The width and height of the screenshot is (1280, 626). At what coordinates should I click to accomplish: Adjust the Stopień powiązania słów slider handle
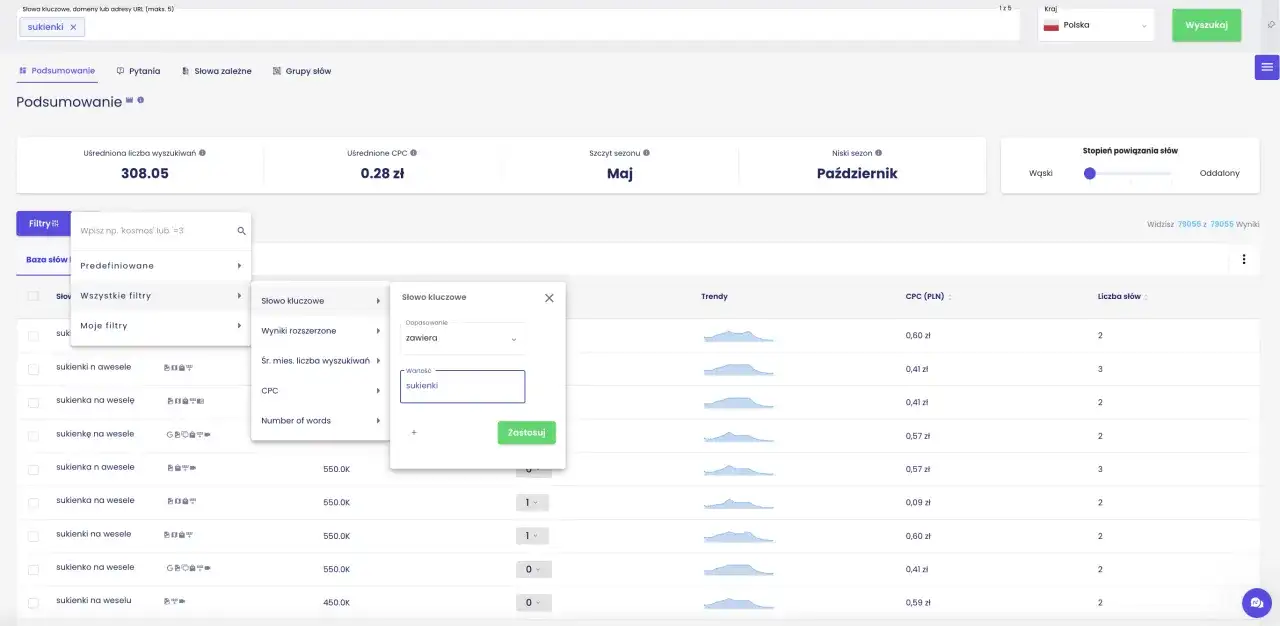[1090, 173]
